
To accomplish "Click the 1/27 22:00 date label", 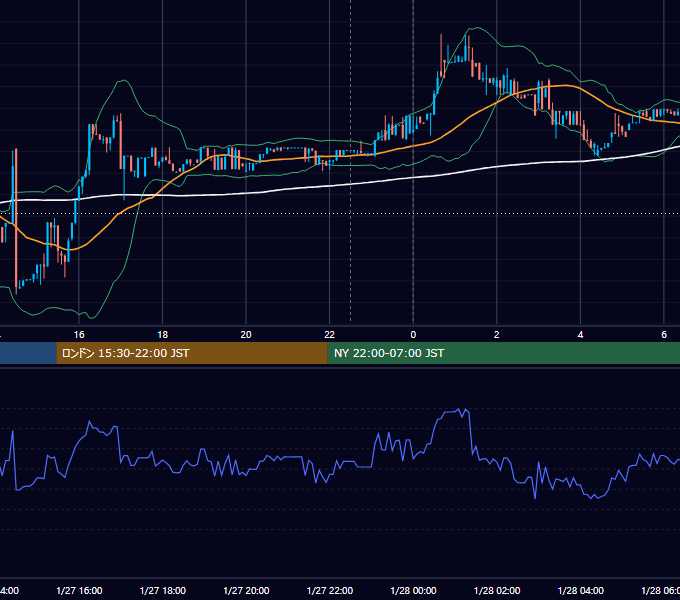I will [x=330, y=590].
